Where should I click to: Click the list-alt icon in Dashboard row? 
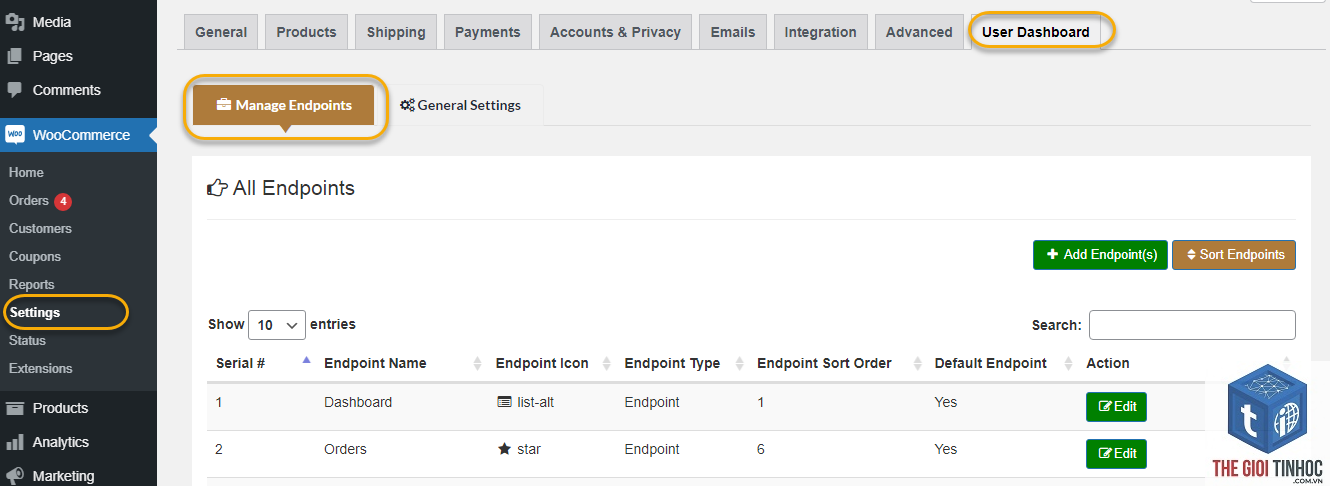(504, 402)
